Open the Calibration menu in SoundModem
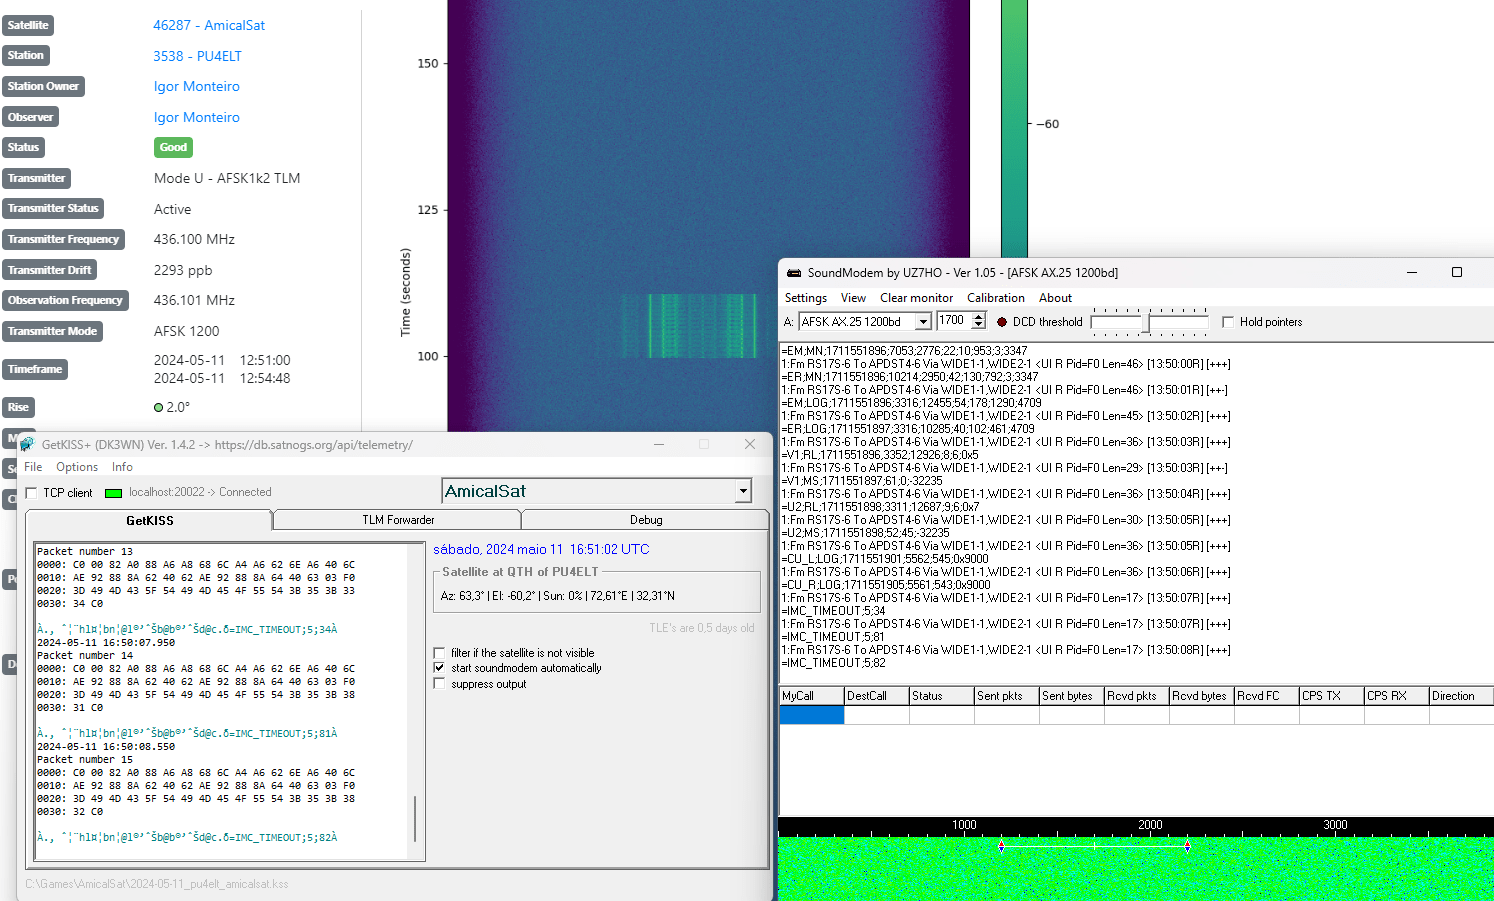This screenshot has width=1494, height=901. point(995,298)
